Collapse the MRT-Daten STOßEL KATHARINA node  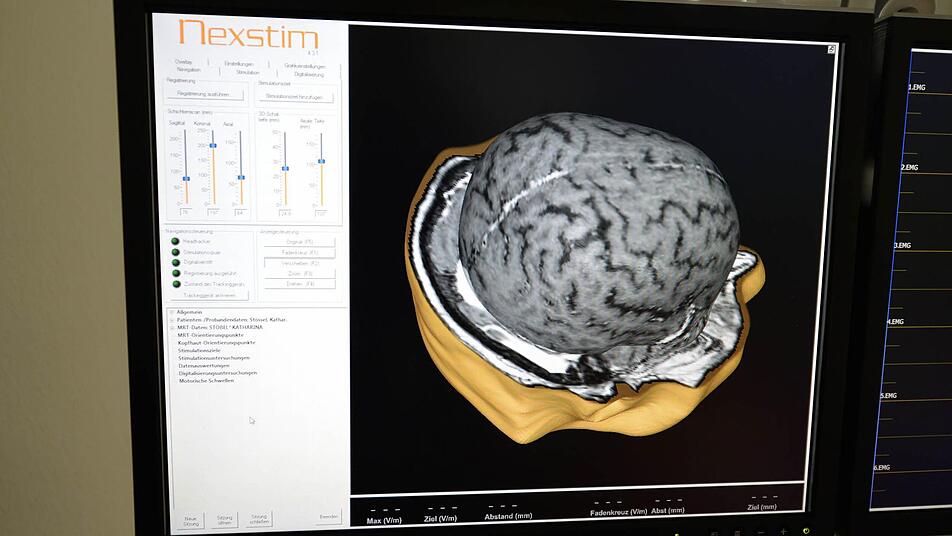172,328
